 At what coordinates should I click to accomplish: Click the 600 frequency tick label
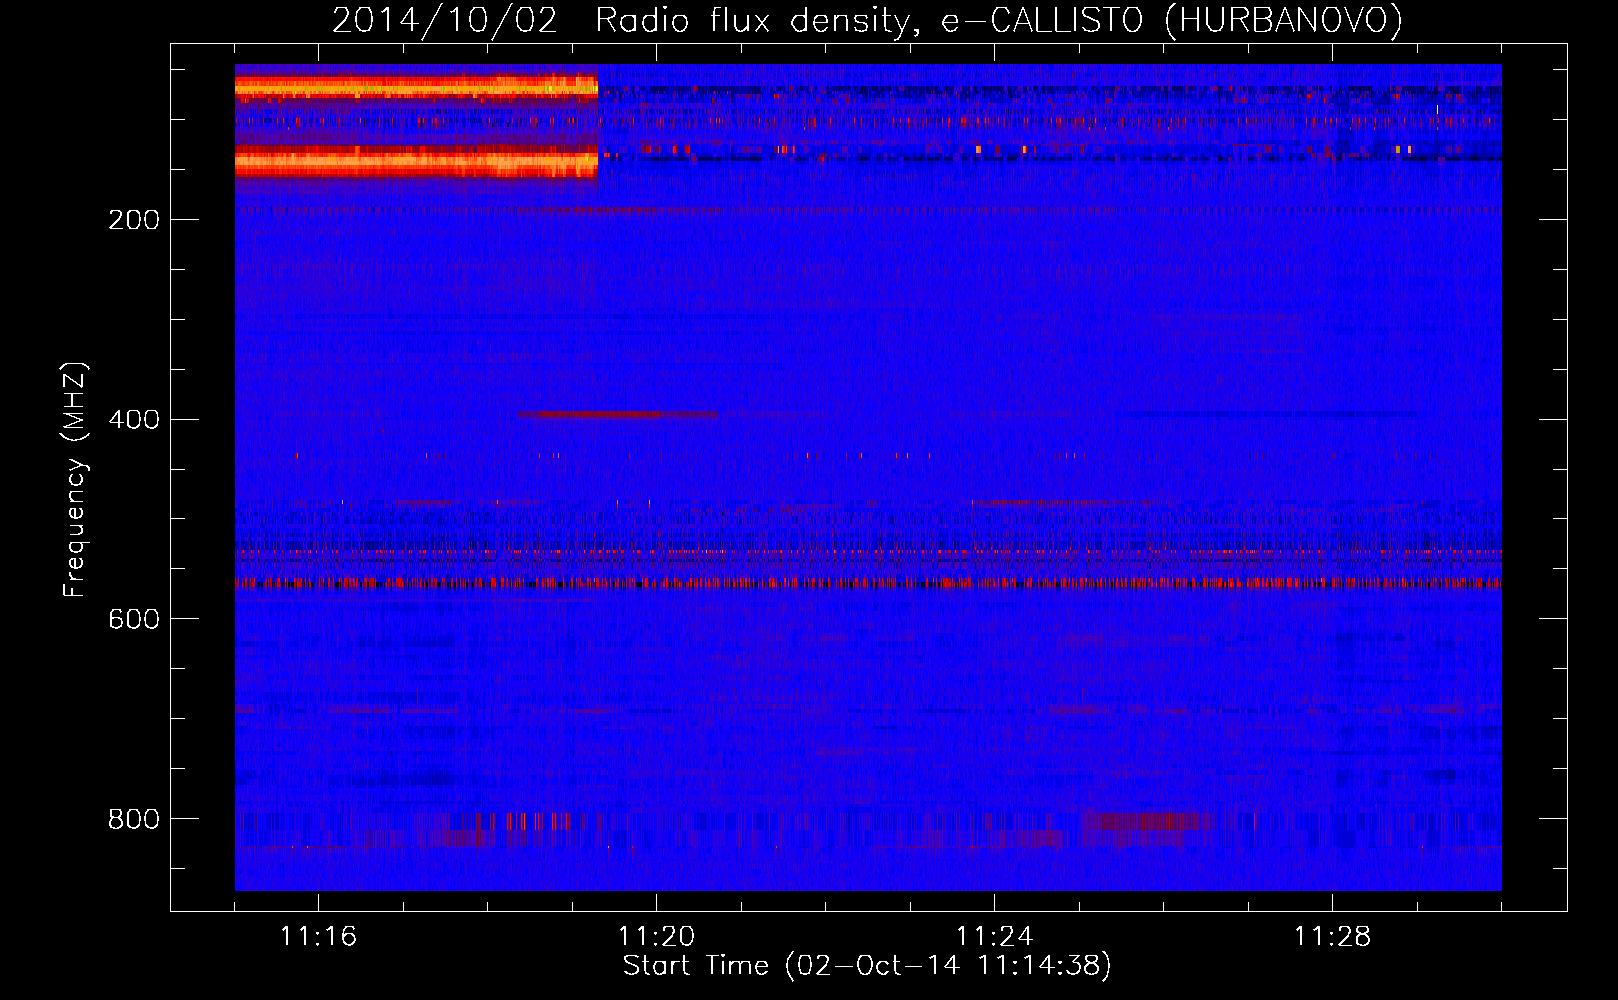(134, 620)
